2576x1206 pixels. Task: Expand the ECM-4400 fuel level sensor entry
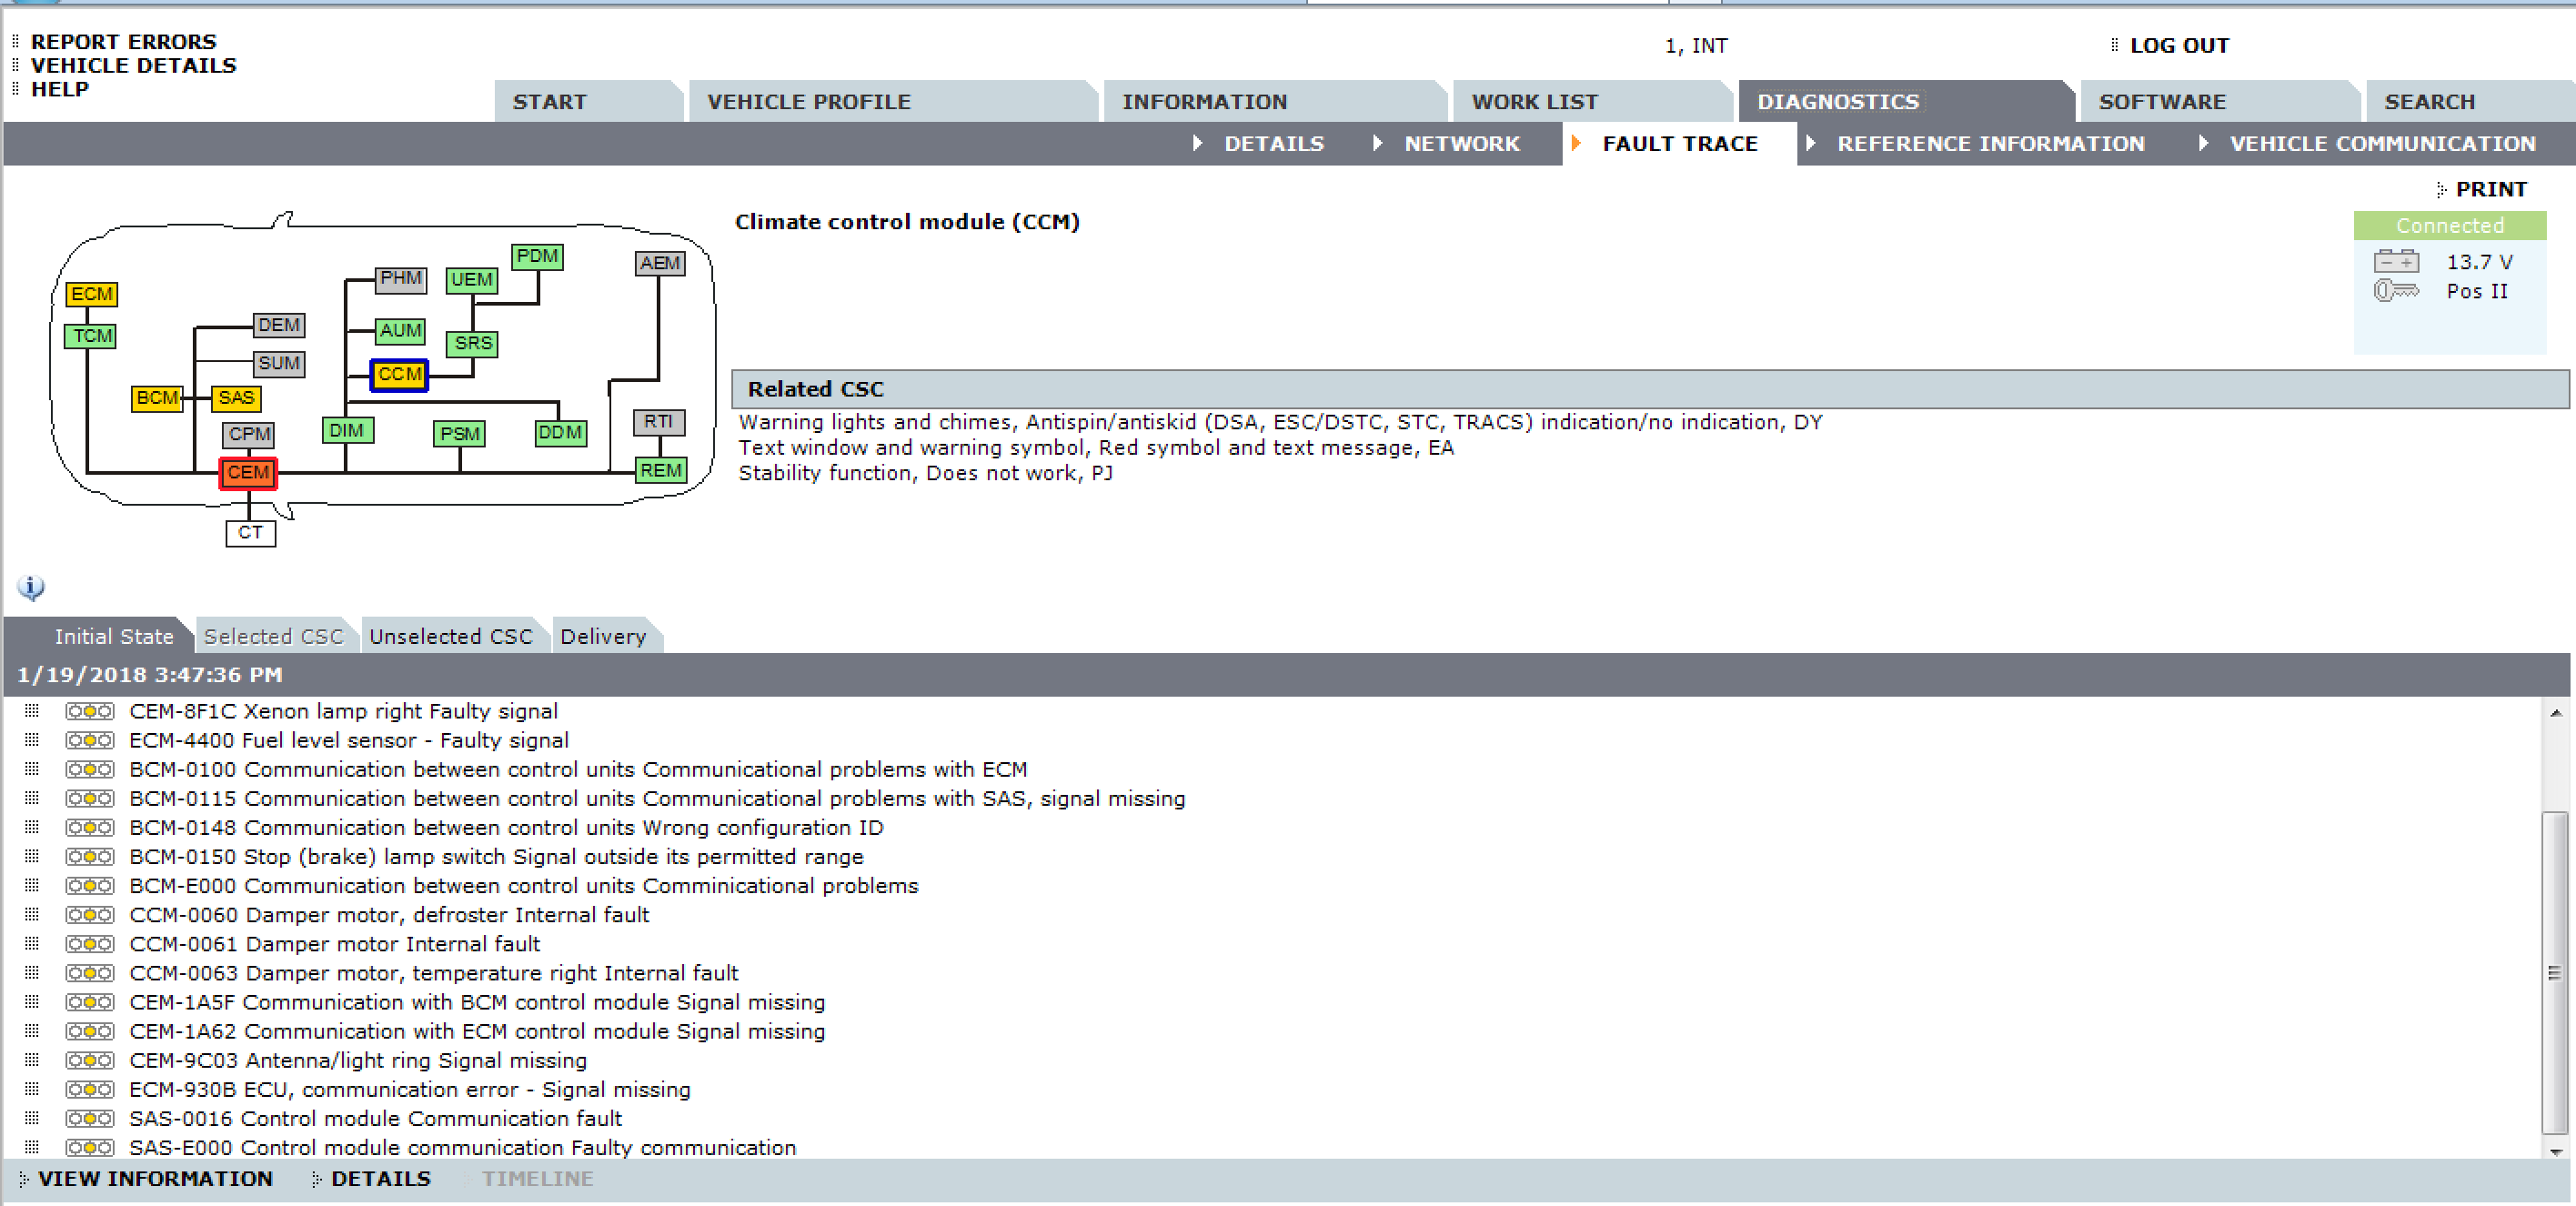point(32,740)
